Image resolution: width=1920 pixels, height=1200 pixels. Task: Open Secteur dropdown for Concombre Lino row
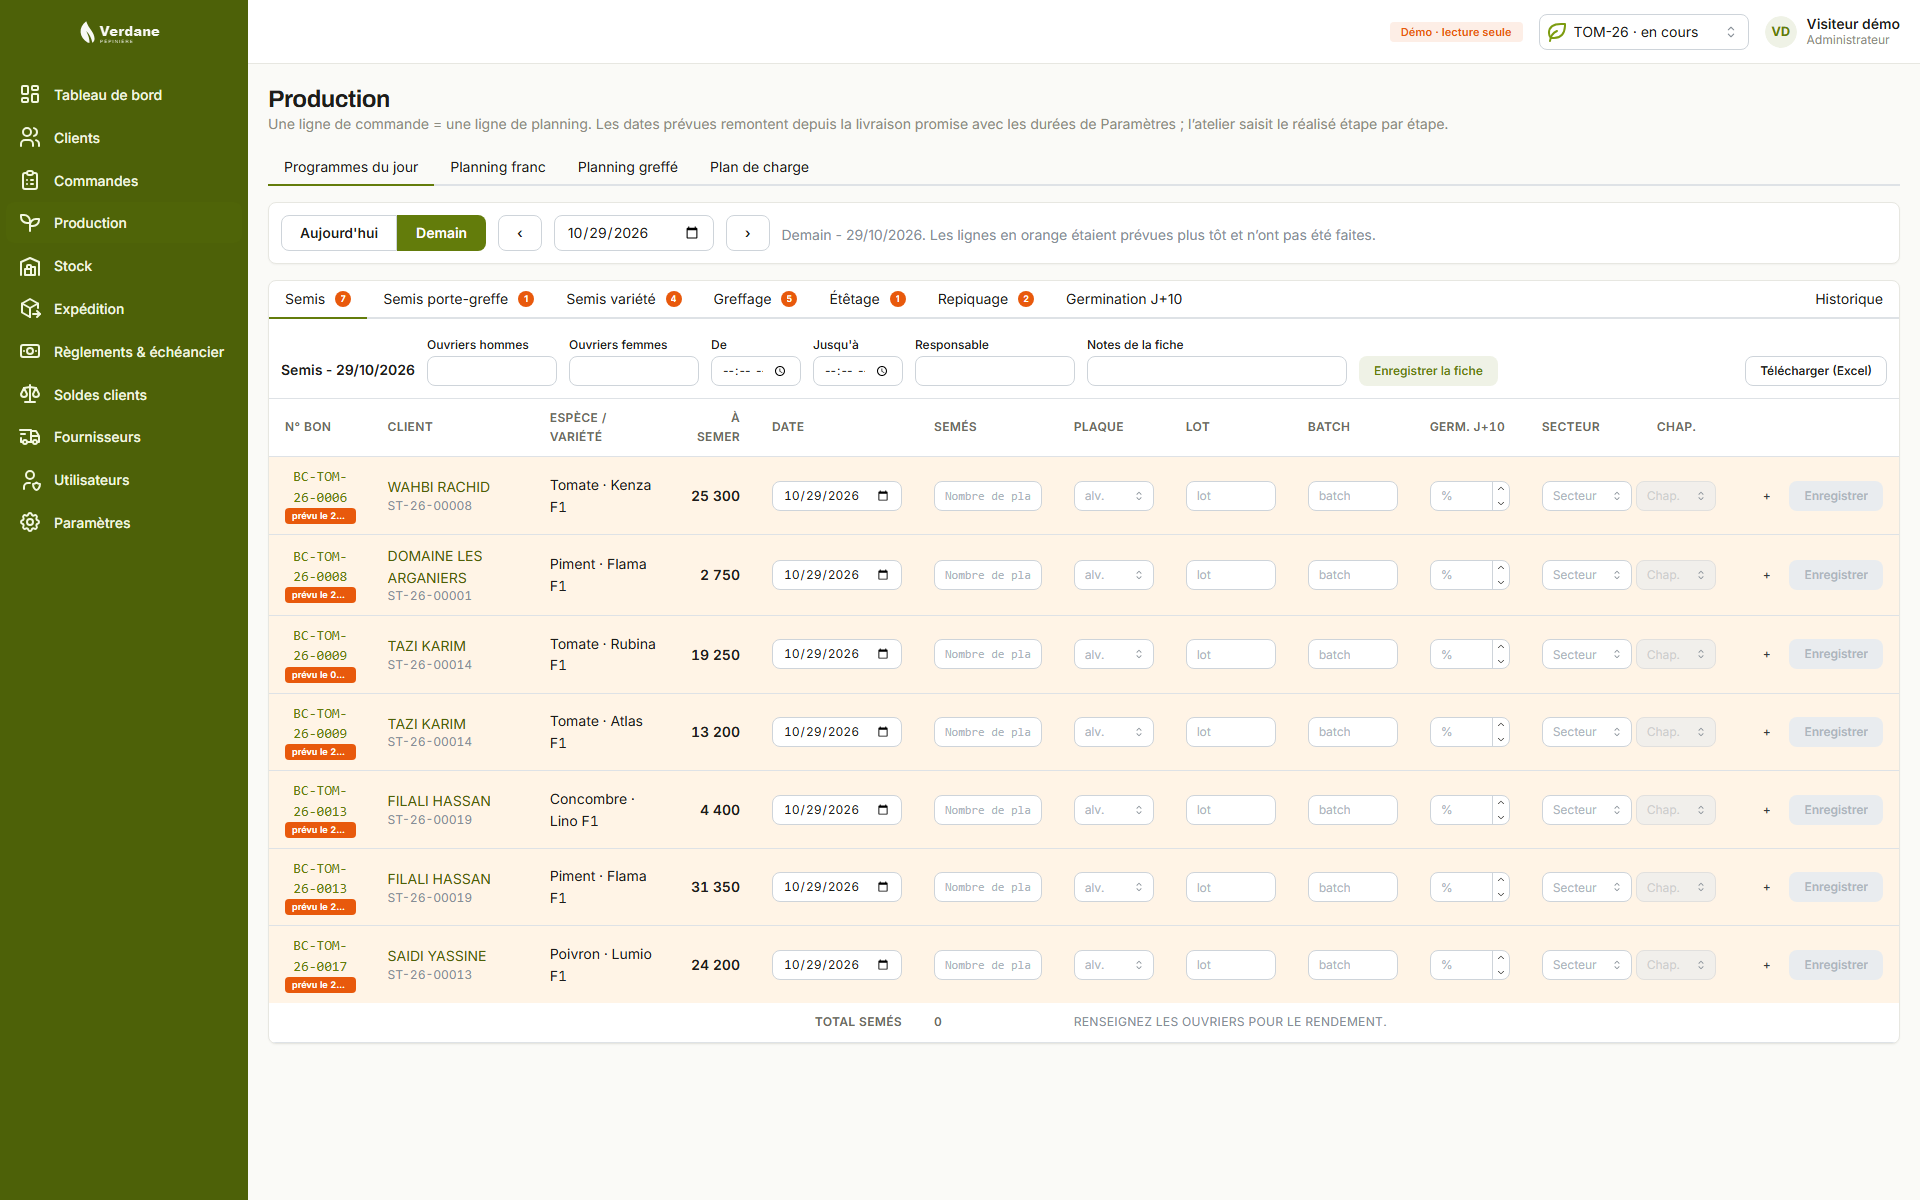click(1586, 810)
